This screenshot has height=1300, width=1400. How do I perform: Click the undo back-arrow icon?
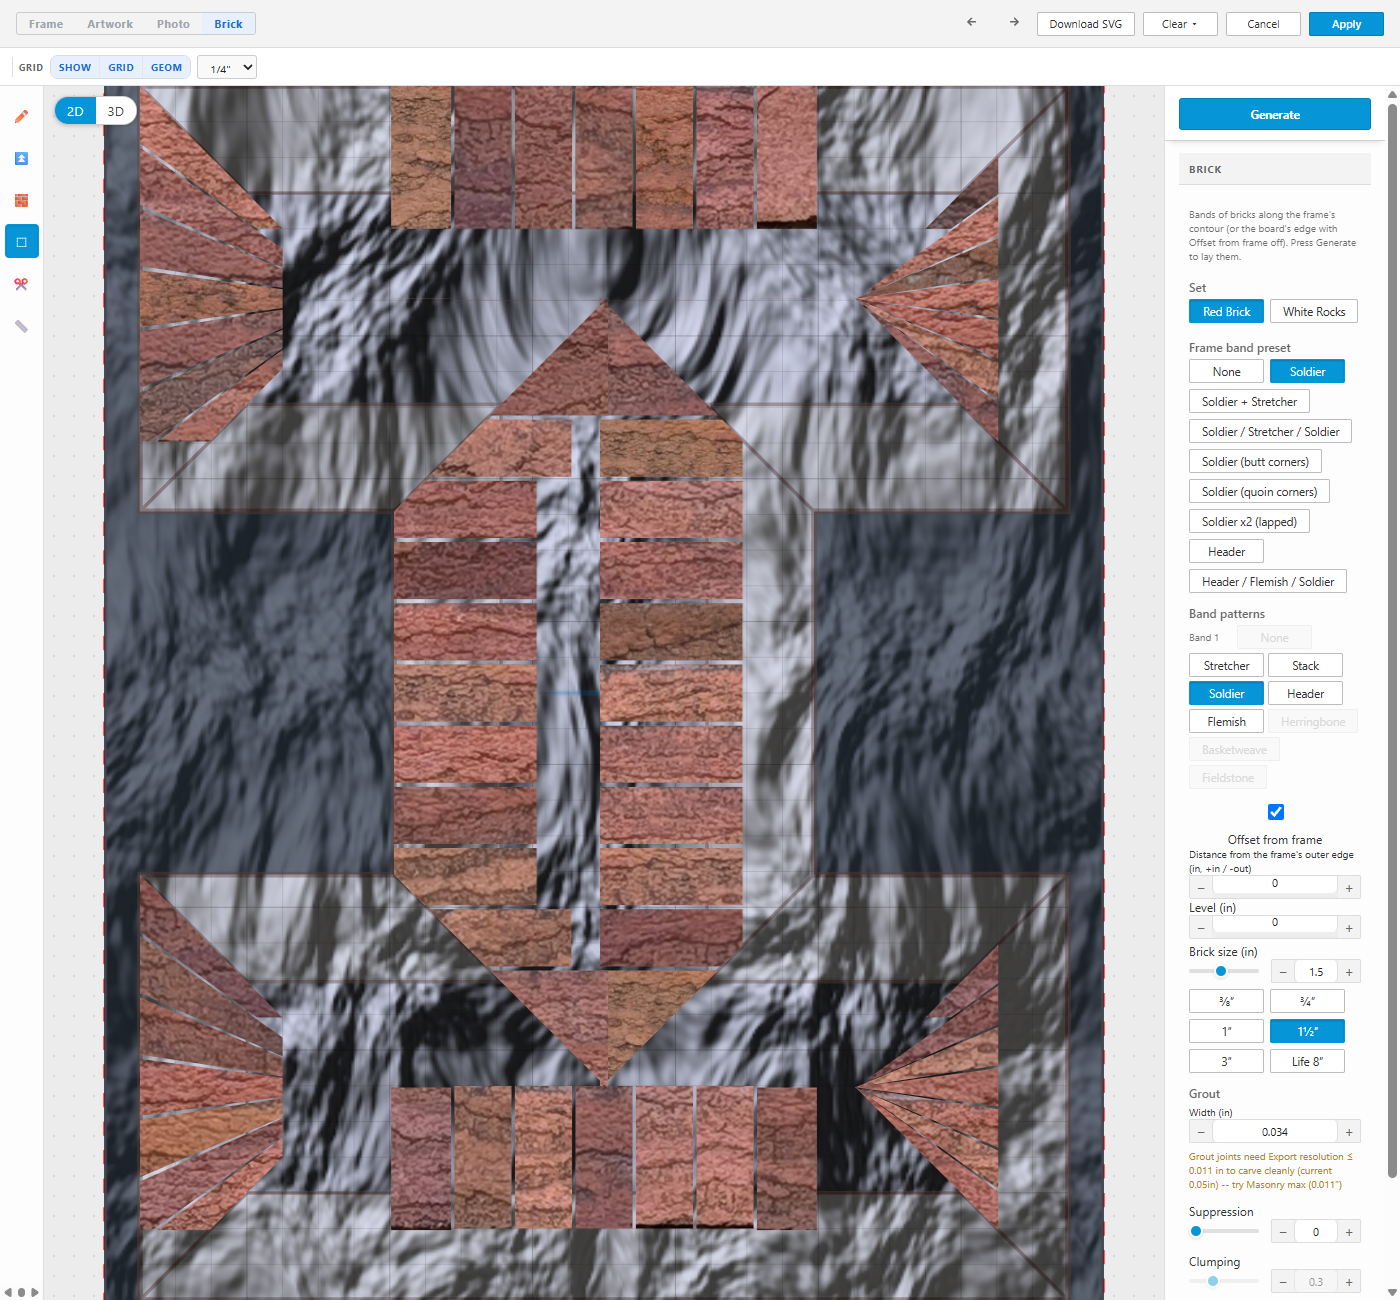pos(971,22)
